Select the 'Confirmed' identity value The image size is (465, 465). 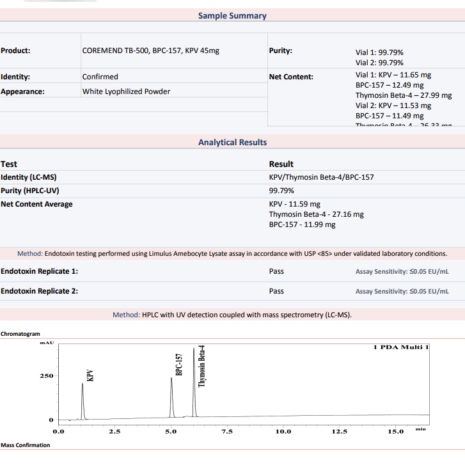coord(100,77)
